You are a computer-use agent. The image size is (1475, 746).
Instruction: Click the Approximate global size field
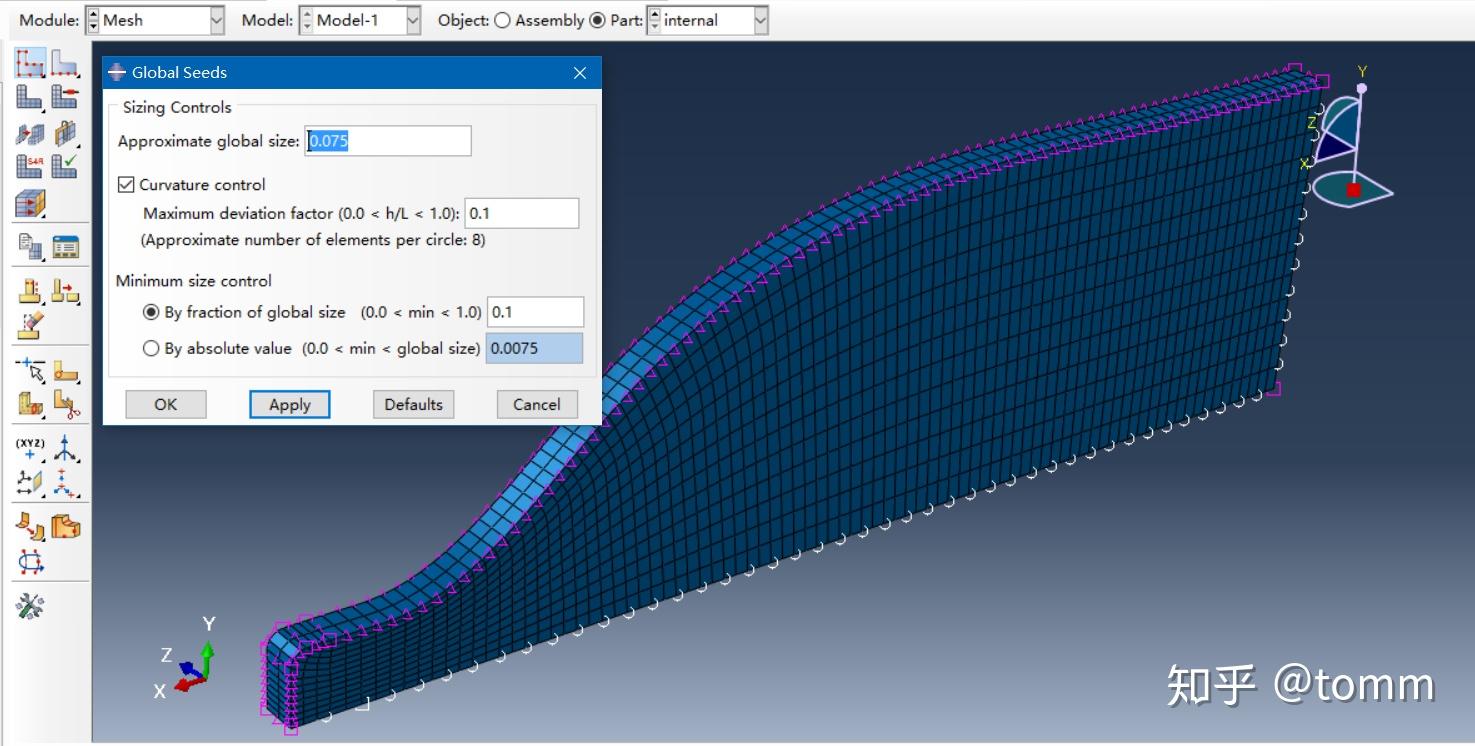click(x=388, y=140)
